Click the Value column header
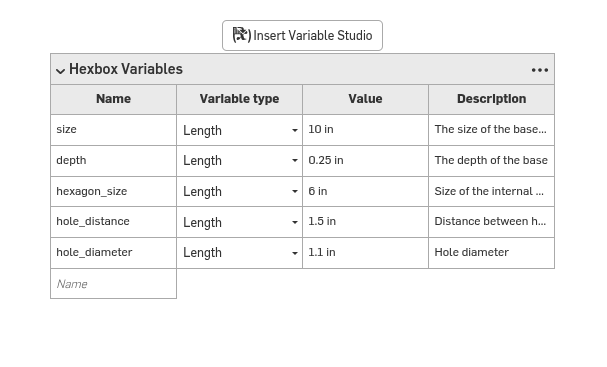 pos(365,99)
